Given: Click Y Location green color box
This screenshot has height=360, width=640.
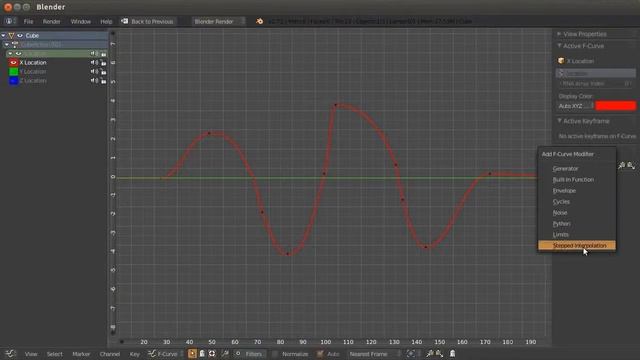Looking at the screenshot, I should point(13,71).
